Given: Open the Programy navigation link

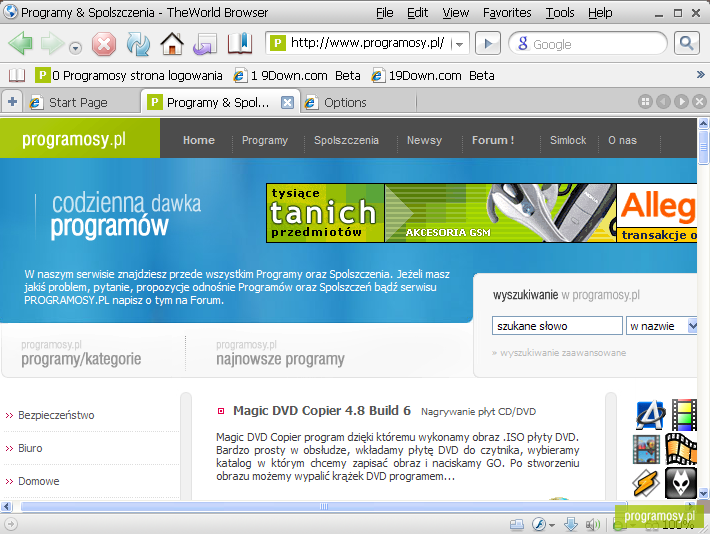Looking at the screenshot, I should [x=265, y=140].
